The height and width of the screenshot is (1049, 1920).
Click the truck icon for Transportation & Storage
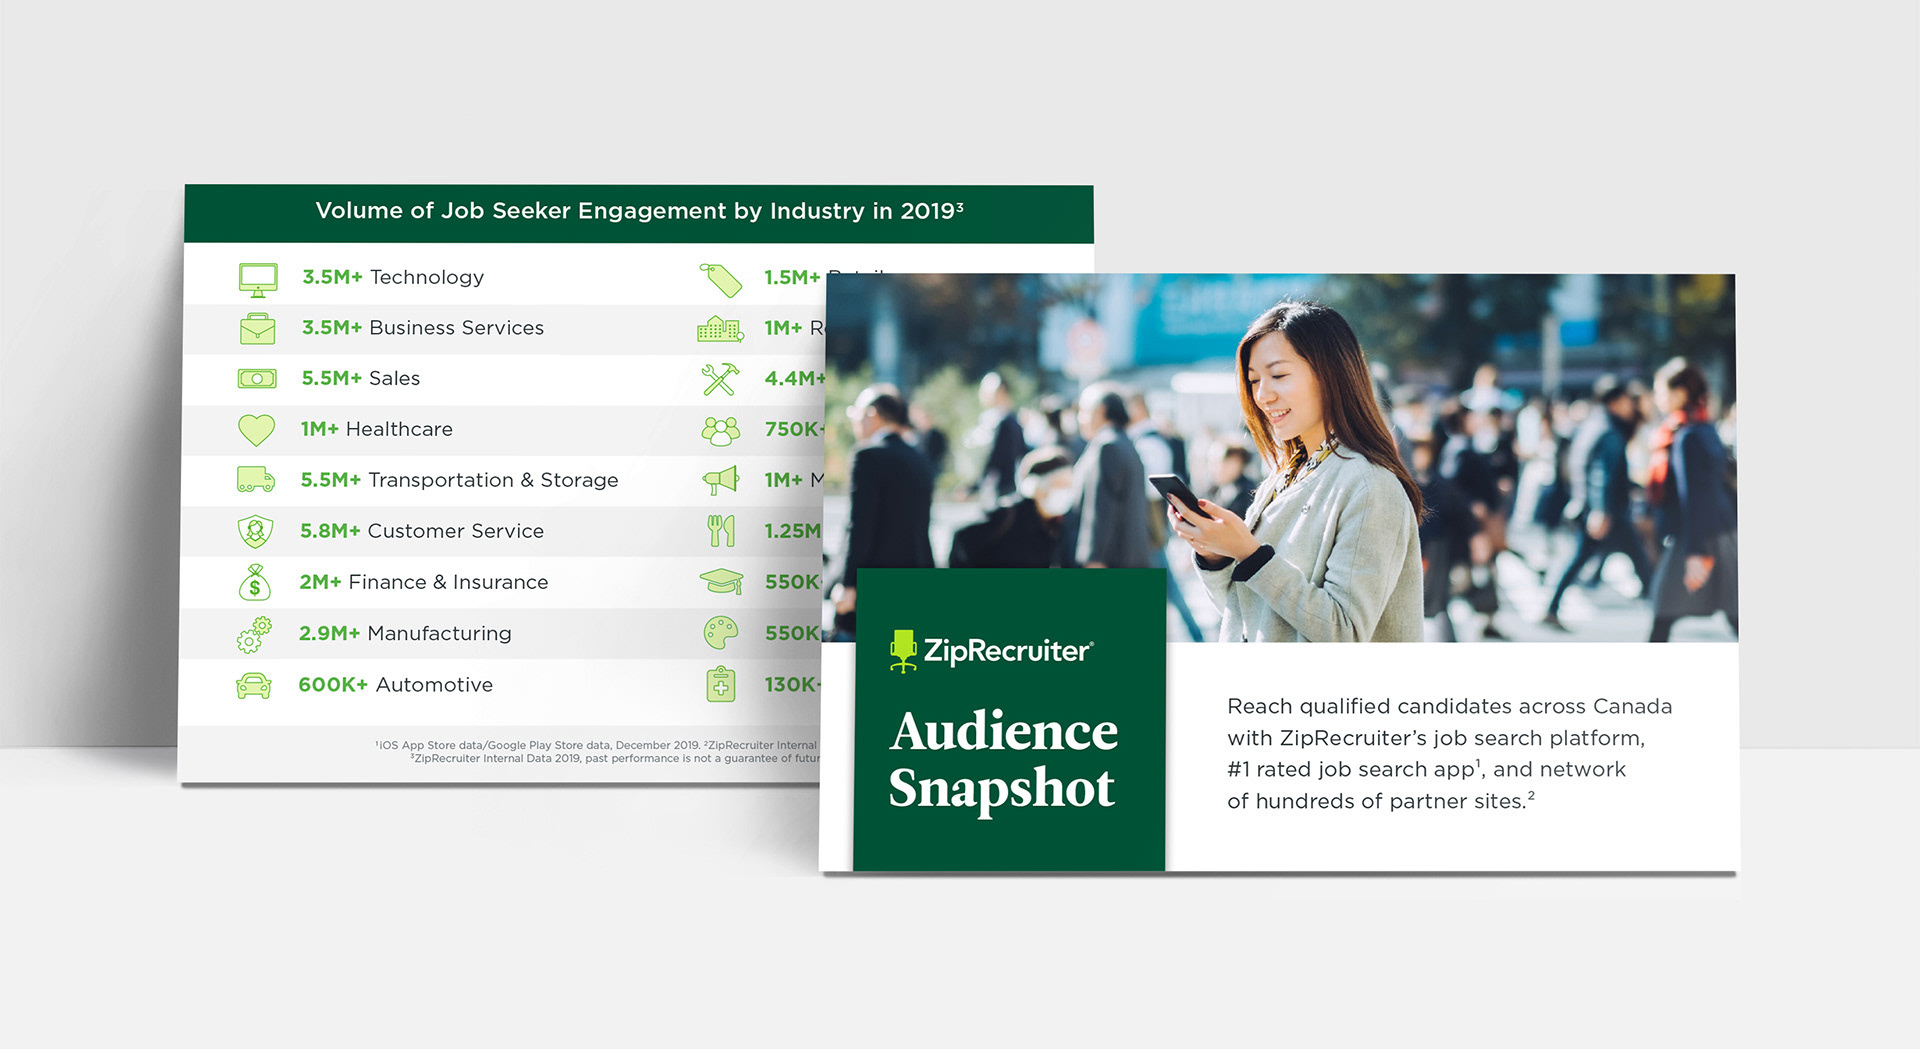[256, 480]
